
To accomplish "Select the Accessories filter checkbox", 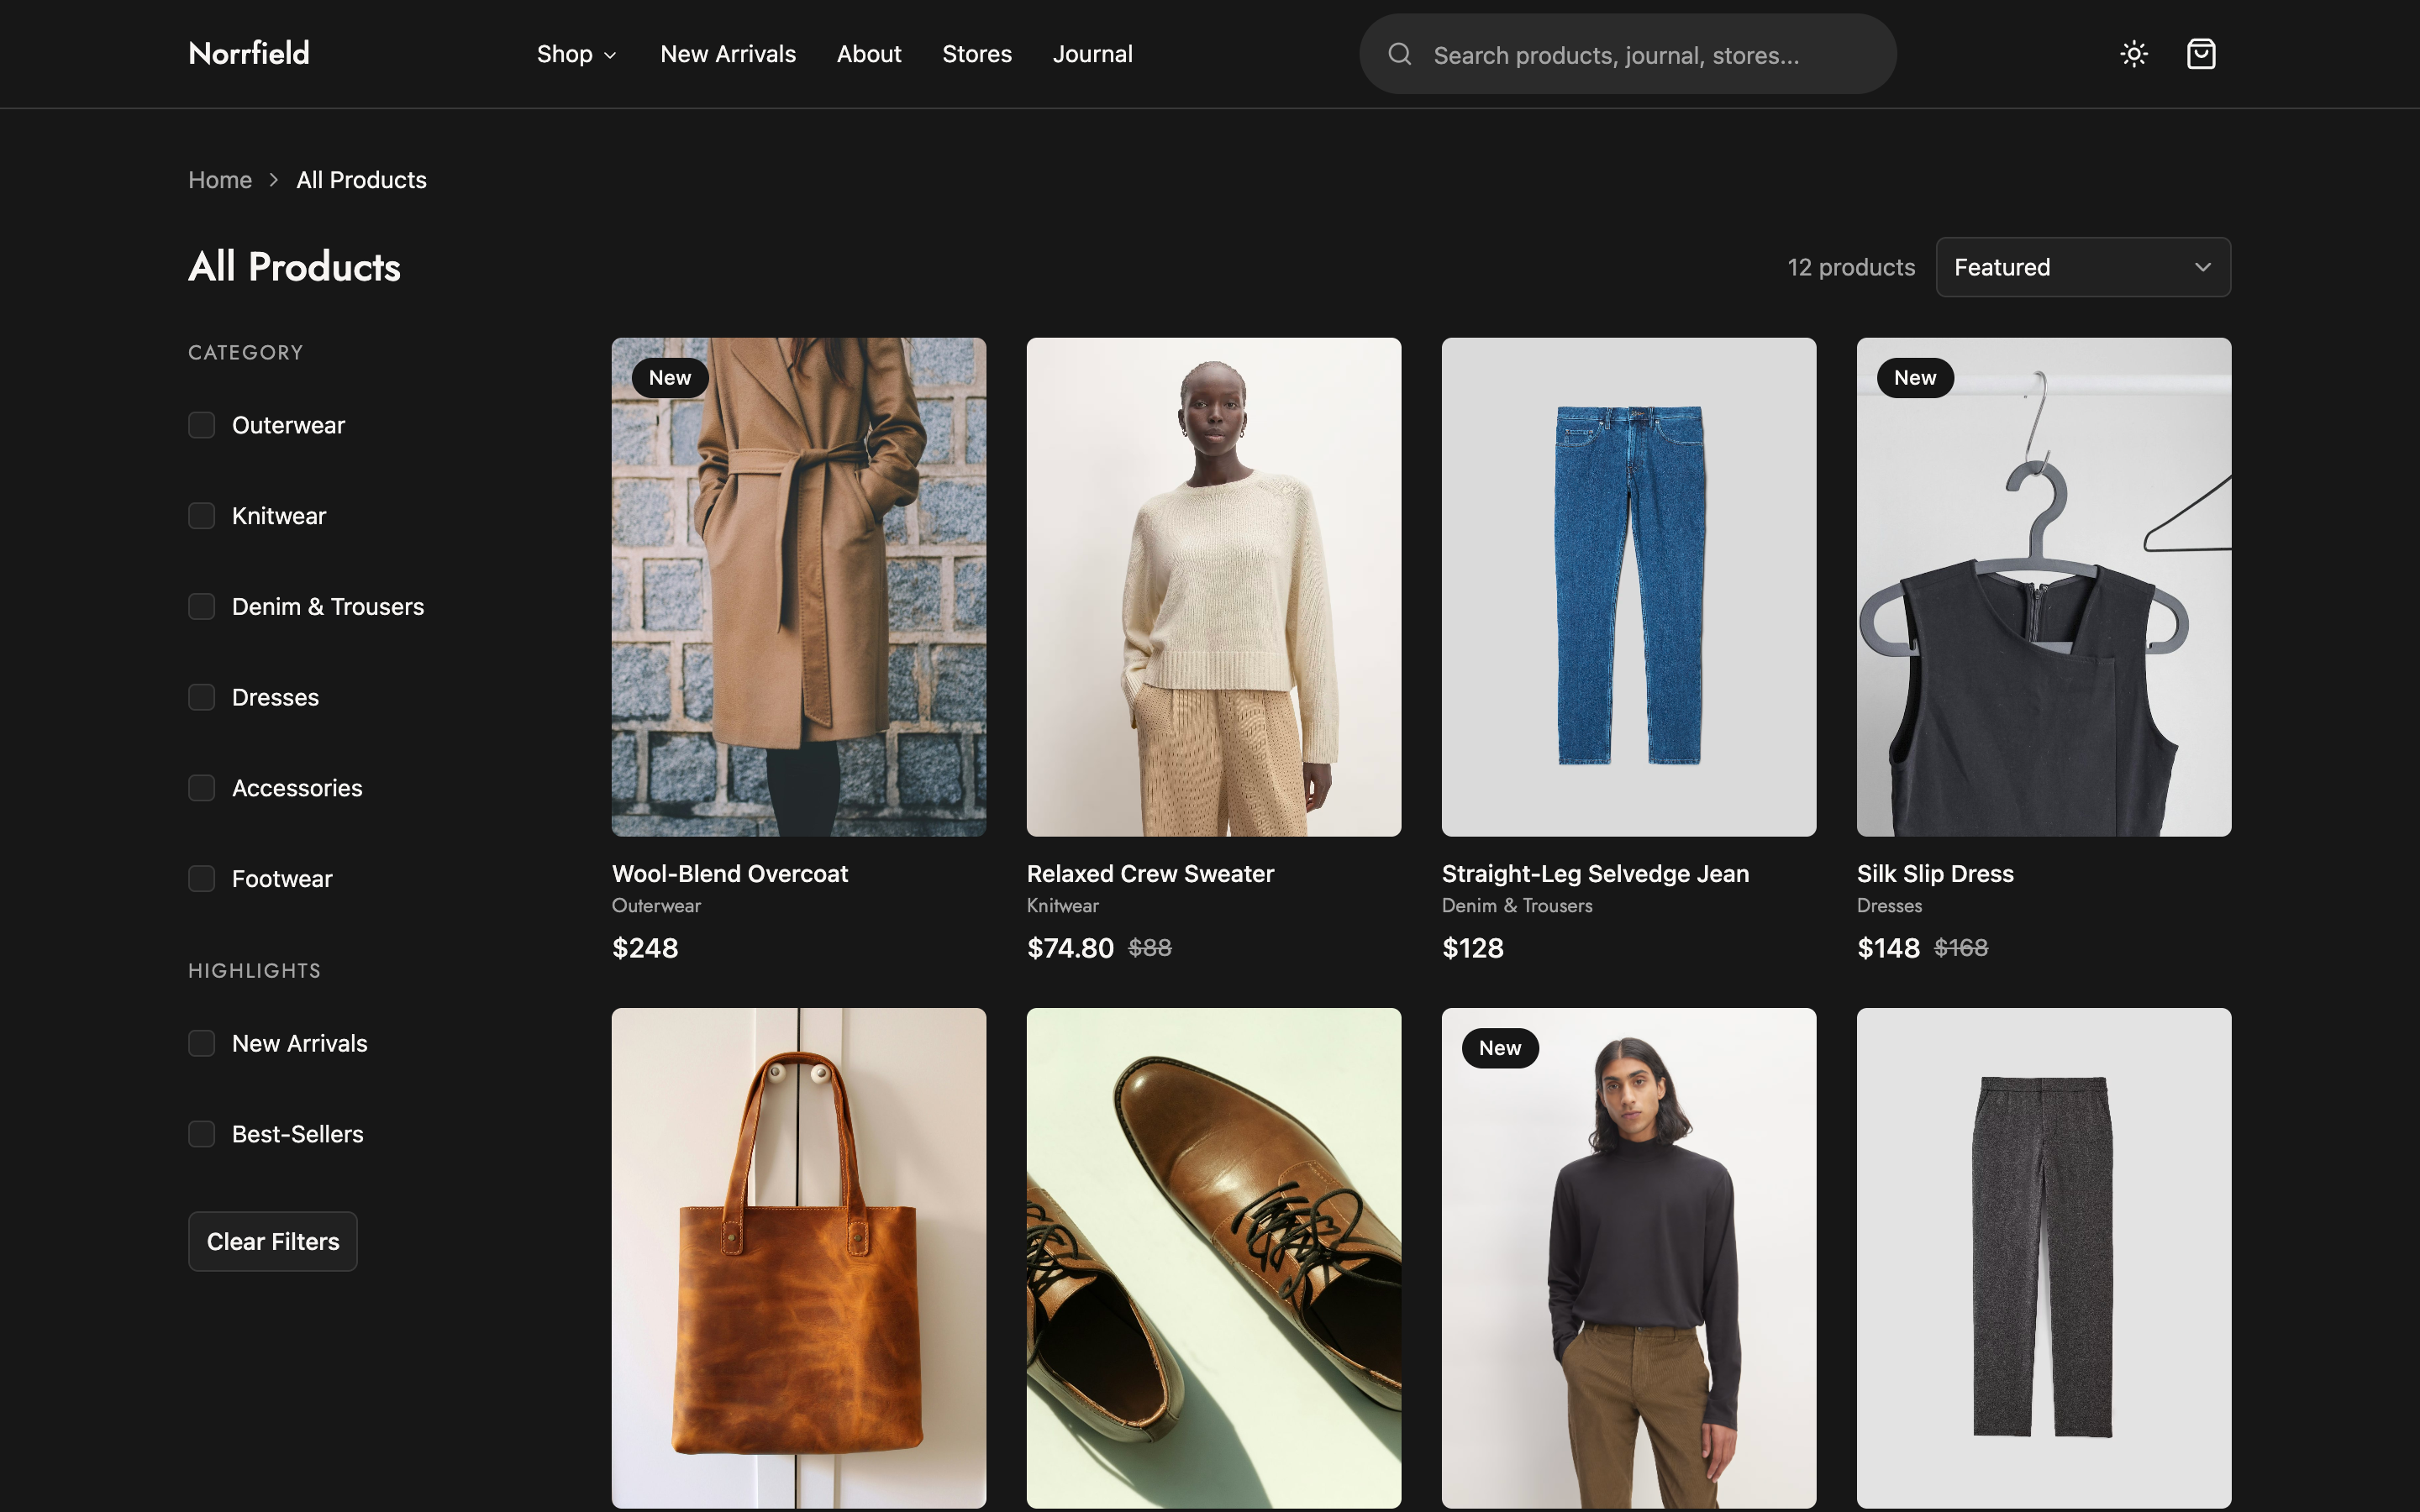I will pos(201,788).
